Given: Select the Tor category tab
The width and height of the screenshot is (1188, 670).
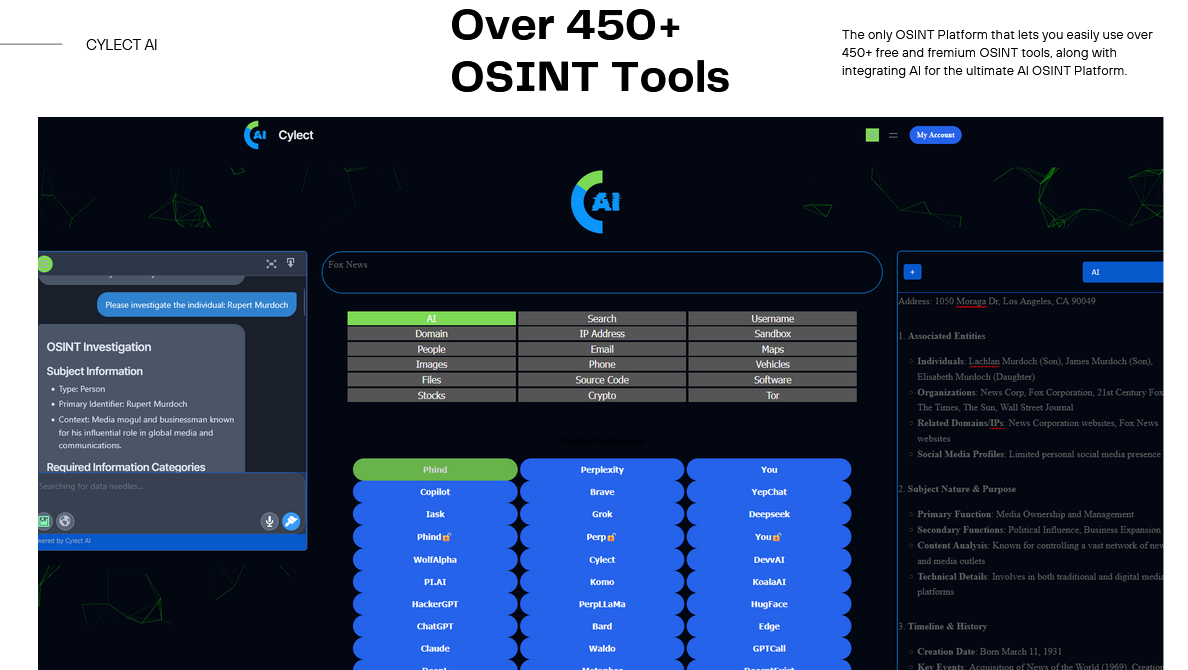Looking at the screenshot, I should [x=772, y=396].
